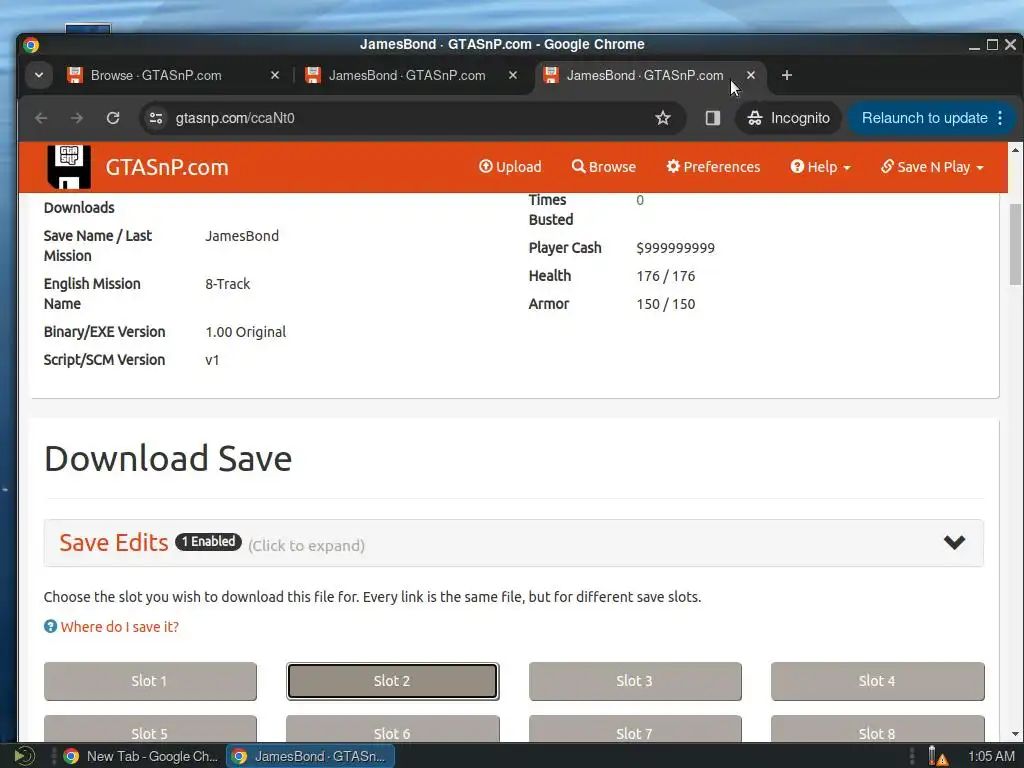Click the question mark help icon

tap(50, 626)
